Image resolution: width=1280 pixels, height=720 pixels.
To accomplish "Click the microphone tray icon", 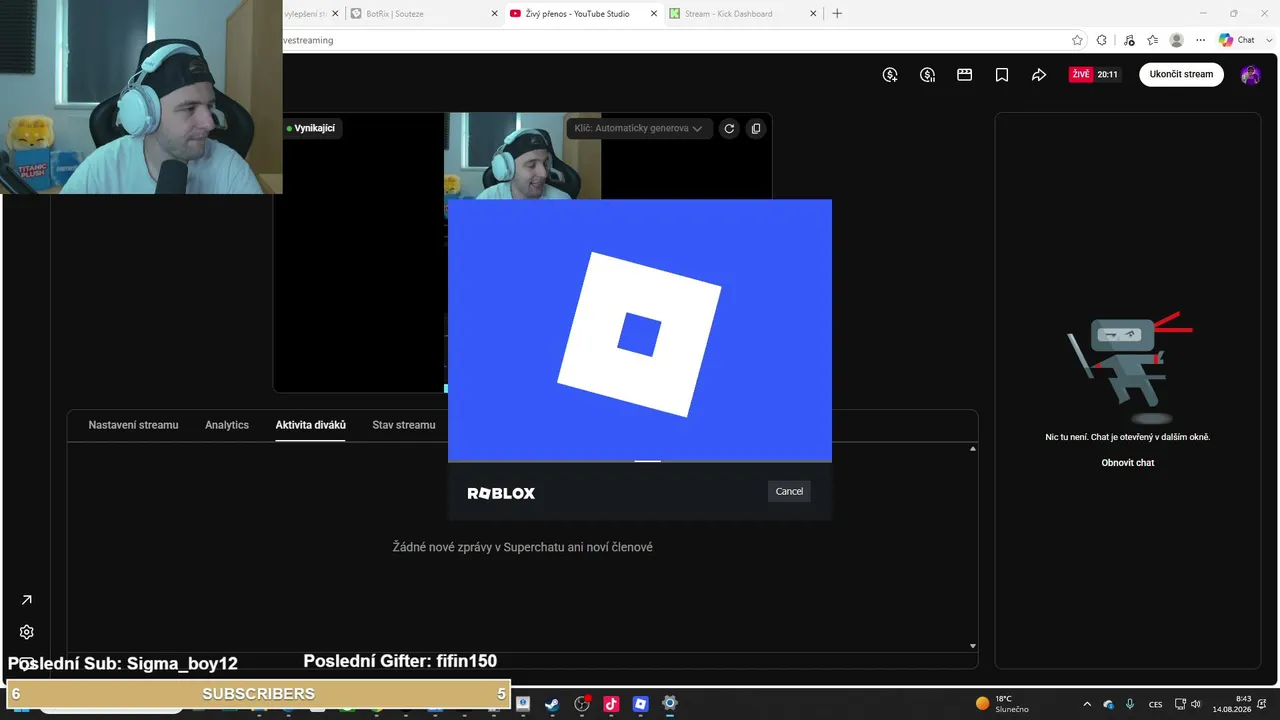I will tap(1130, 704).
